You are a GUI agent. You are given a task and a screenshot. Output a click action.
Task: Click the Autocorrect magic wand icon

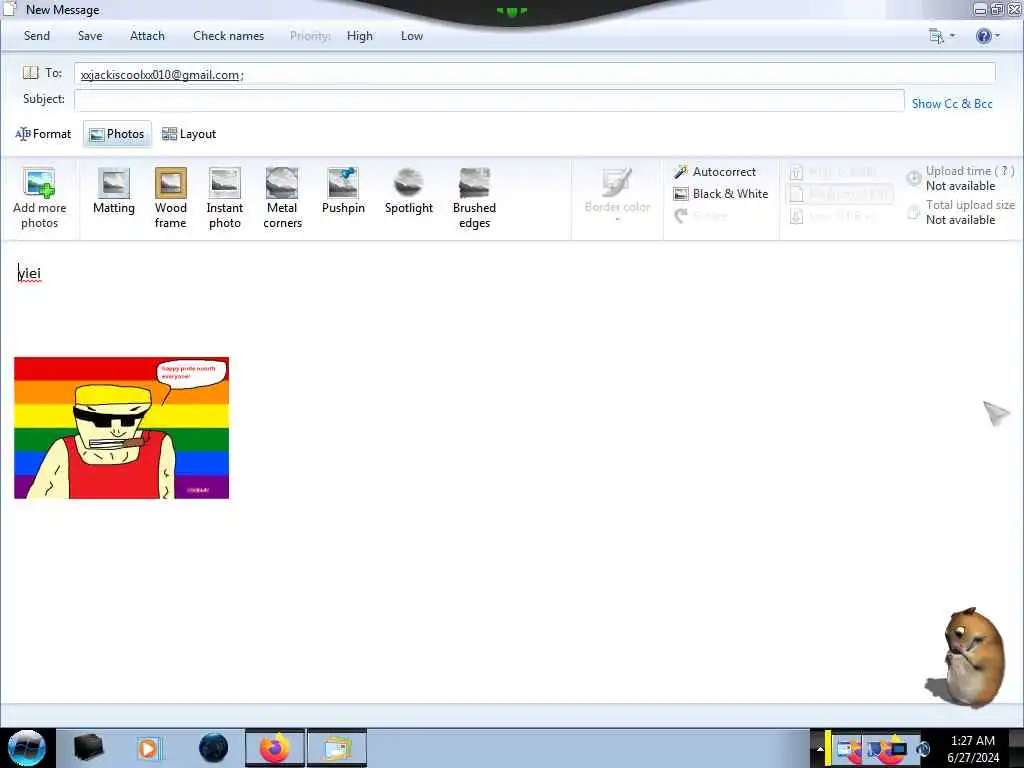681,172
